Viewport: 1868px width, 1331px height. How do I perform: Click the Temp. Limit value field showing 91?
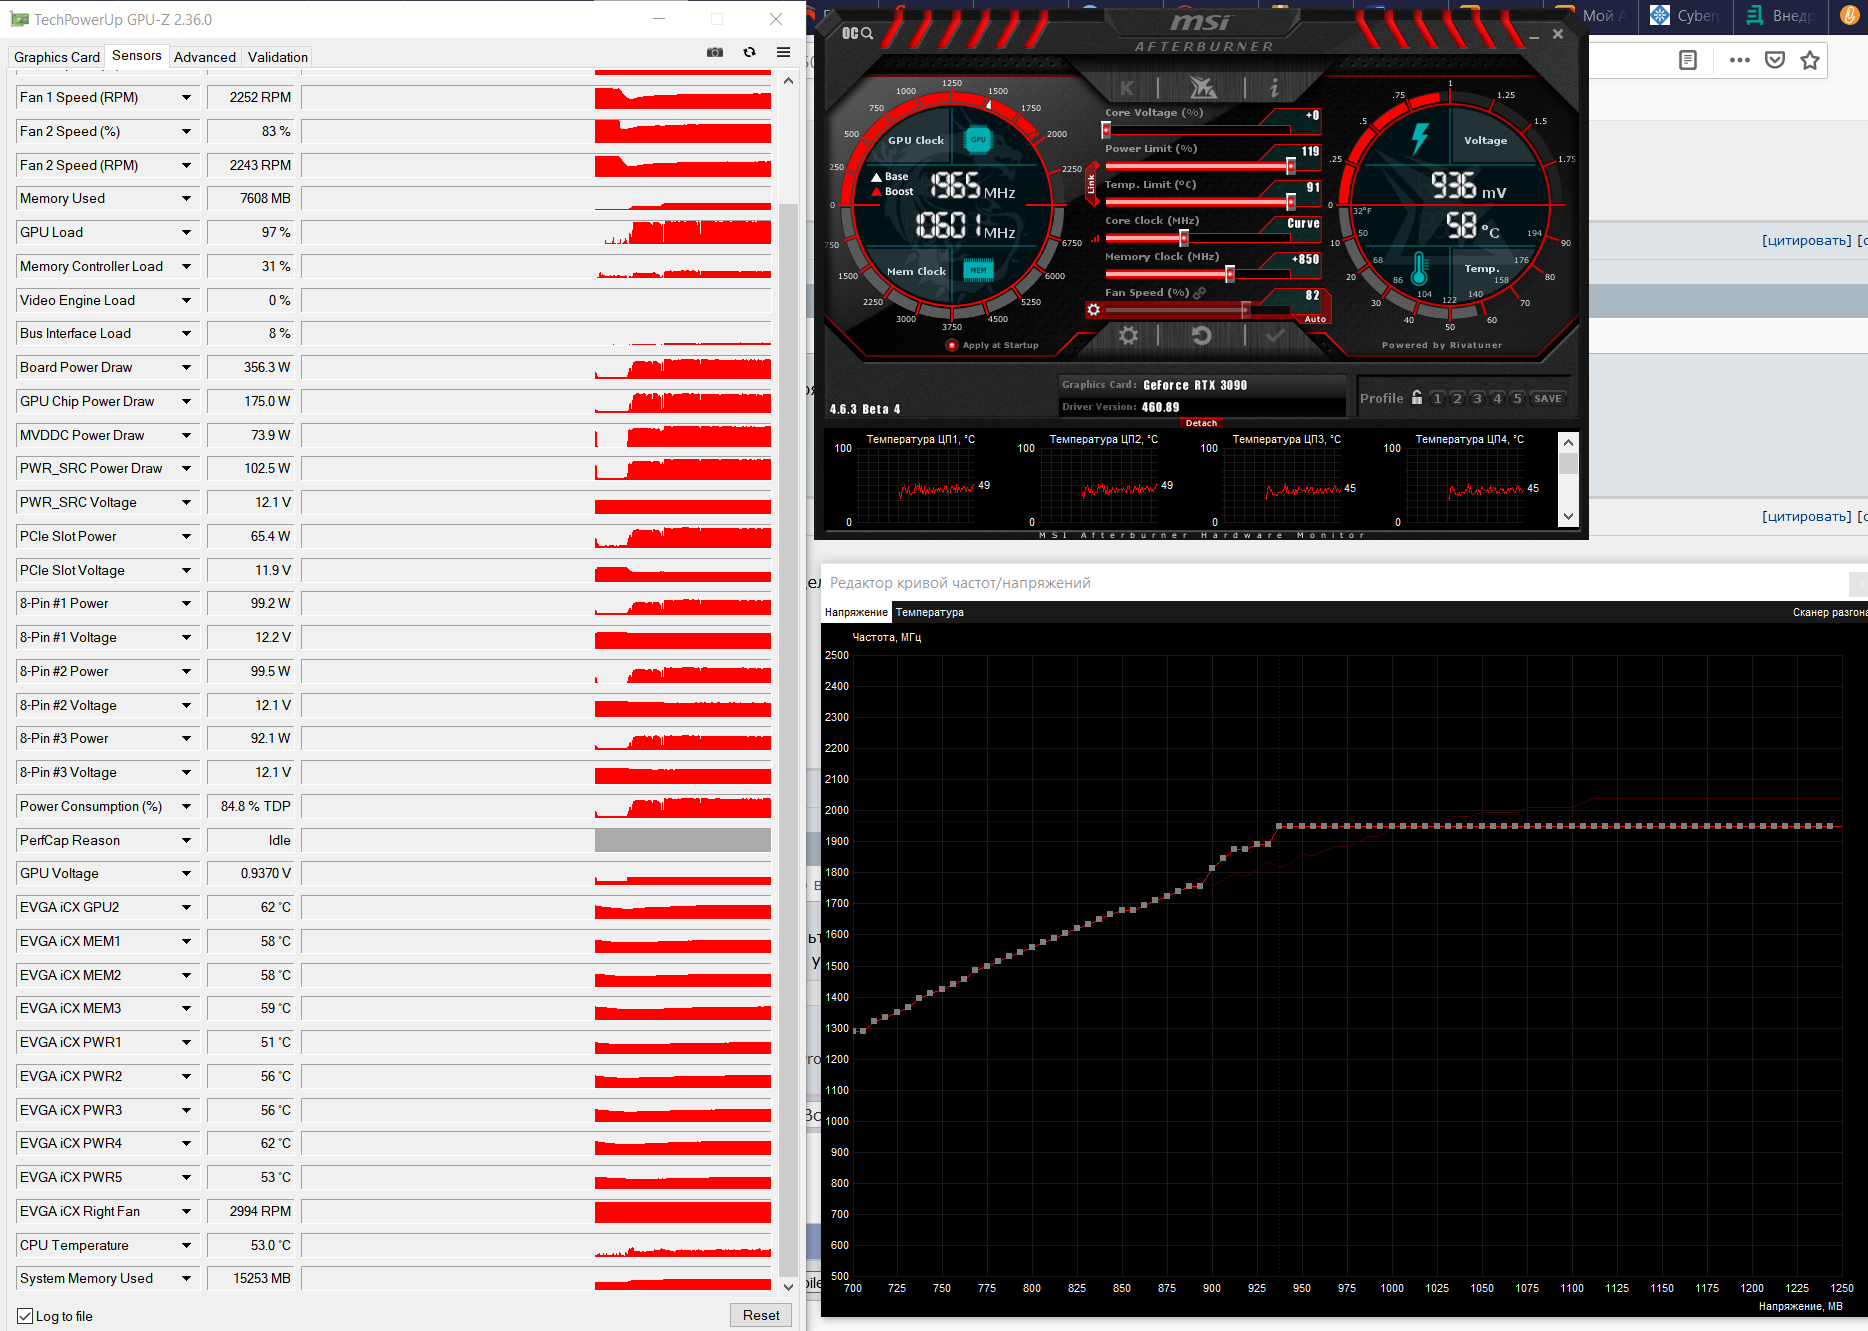pyautogui.click(x=1312, y=187)
